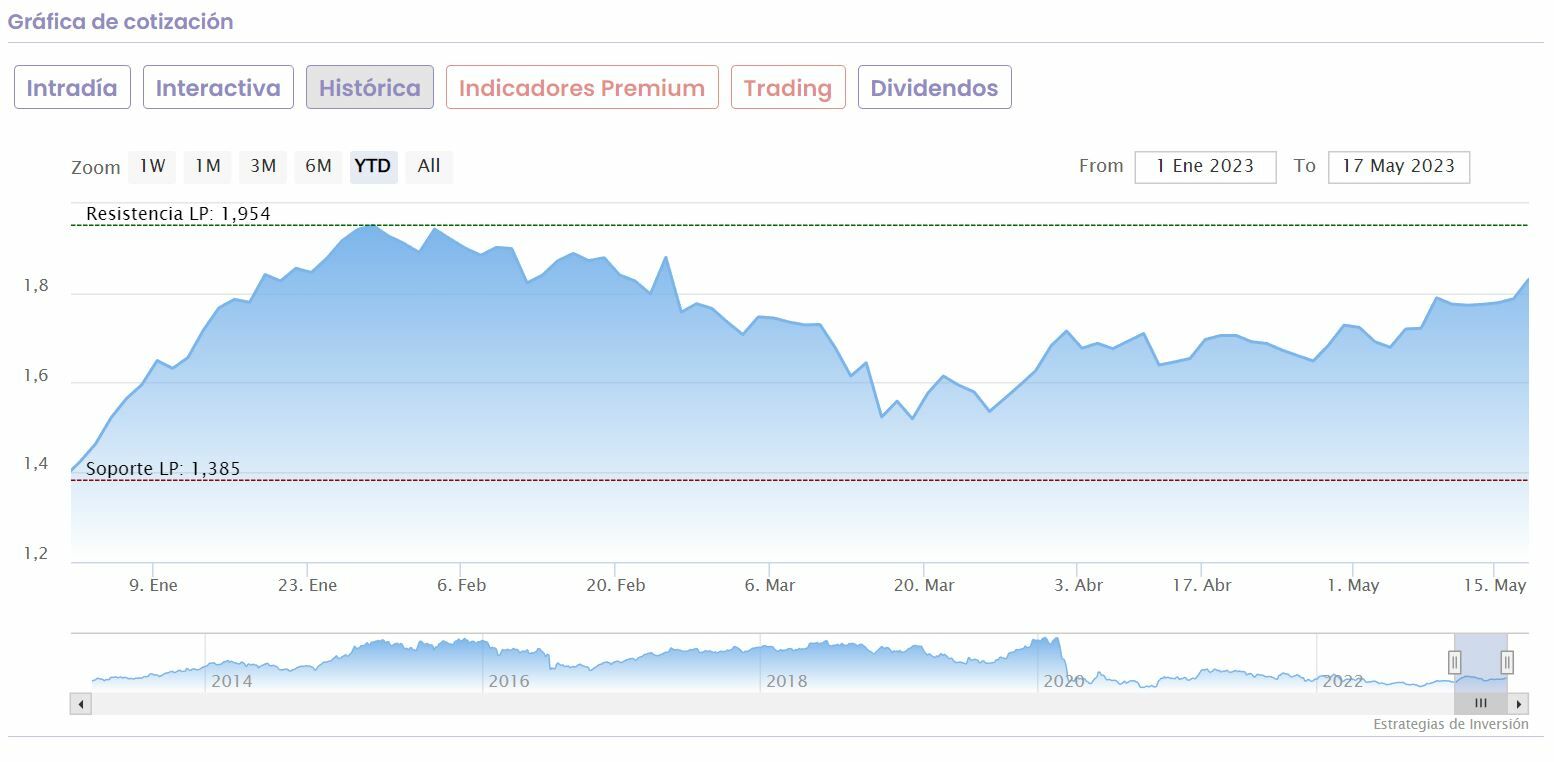The width and height of the screenshot is (1554, 762).
Task: Click the right navigator range handle
Action: [x=1507, y=662]
